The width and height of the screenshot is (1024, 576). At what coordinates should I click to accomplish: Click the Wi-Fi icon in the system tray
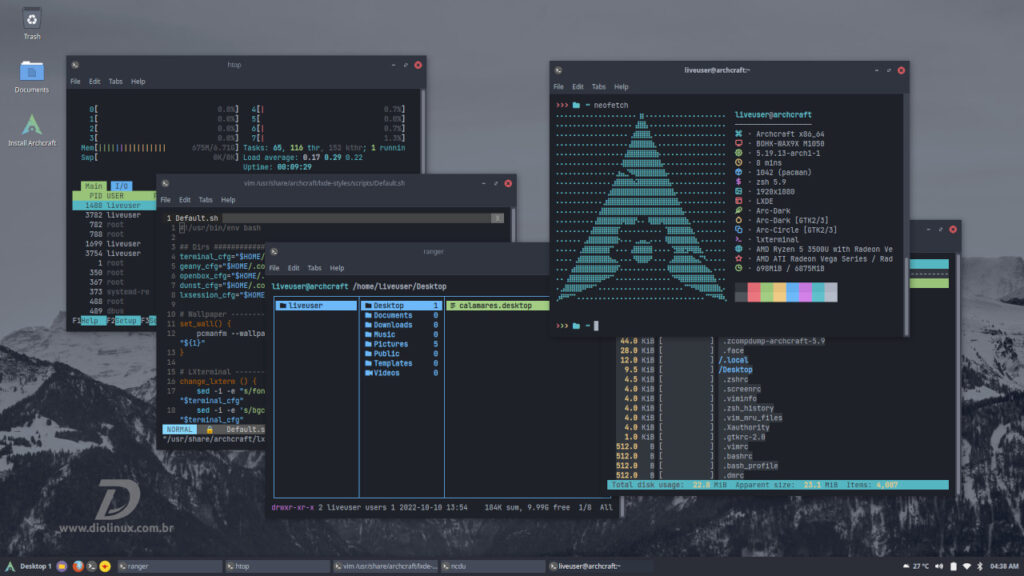pyautogui.click(x=965, y=565)
